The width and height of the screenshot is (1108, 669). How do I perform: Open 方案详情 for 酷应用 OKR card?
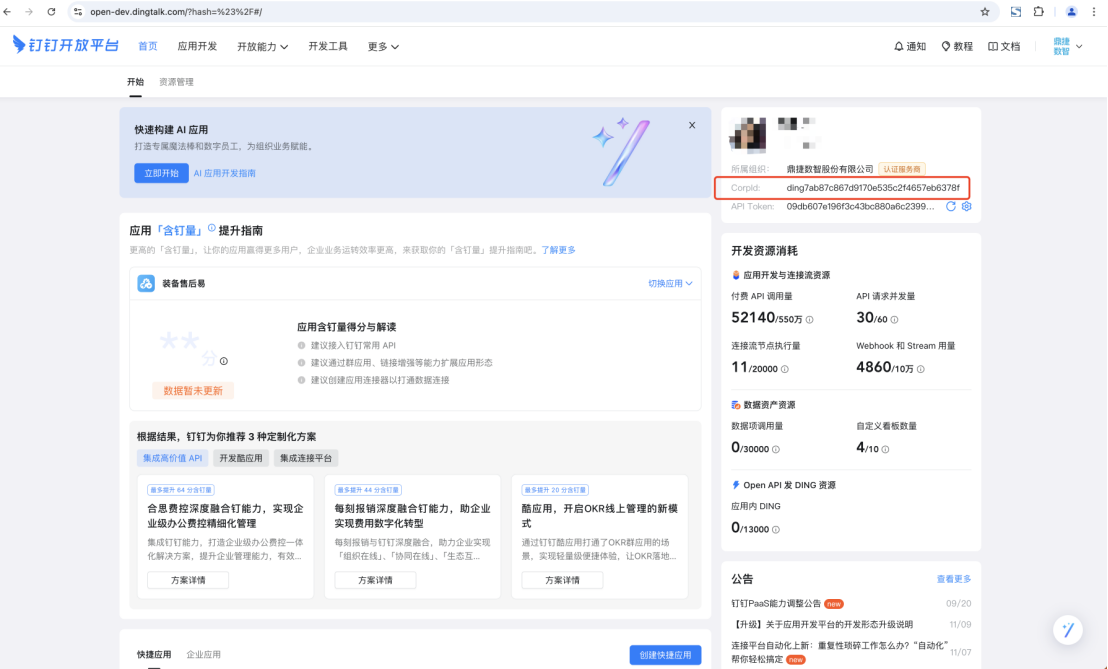(562, 580)
